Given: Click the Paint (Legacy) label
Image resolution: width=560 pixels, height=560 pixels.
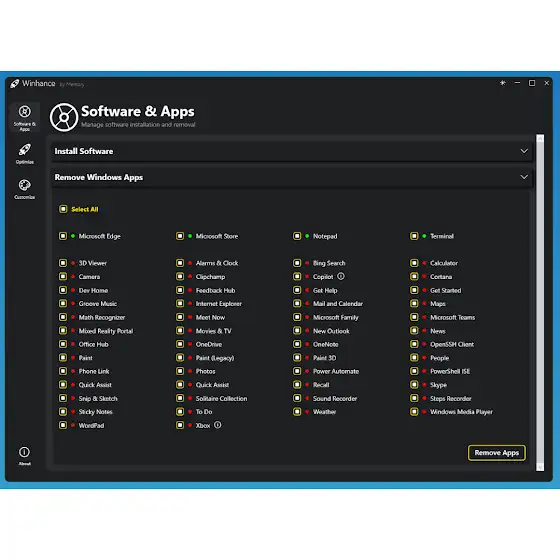Looking at the screenshot, I should (215, 358).
